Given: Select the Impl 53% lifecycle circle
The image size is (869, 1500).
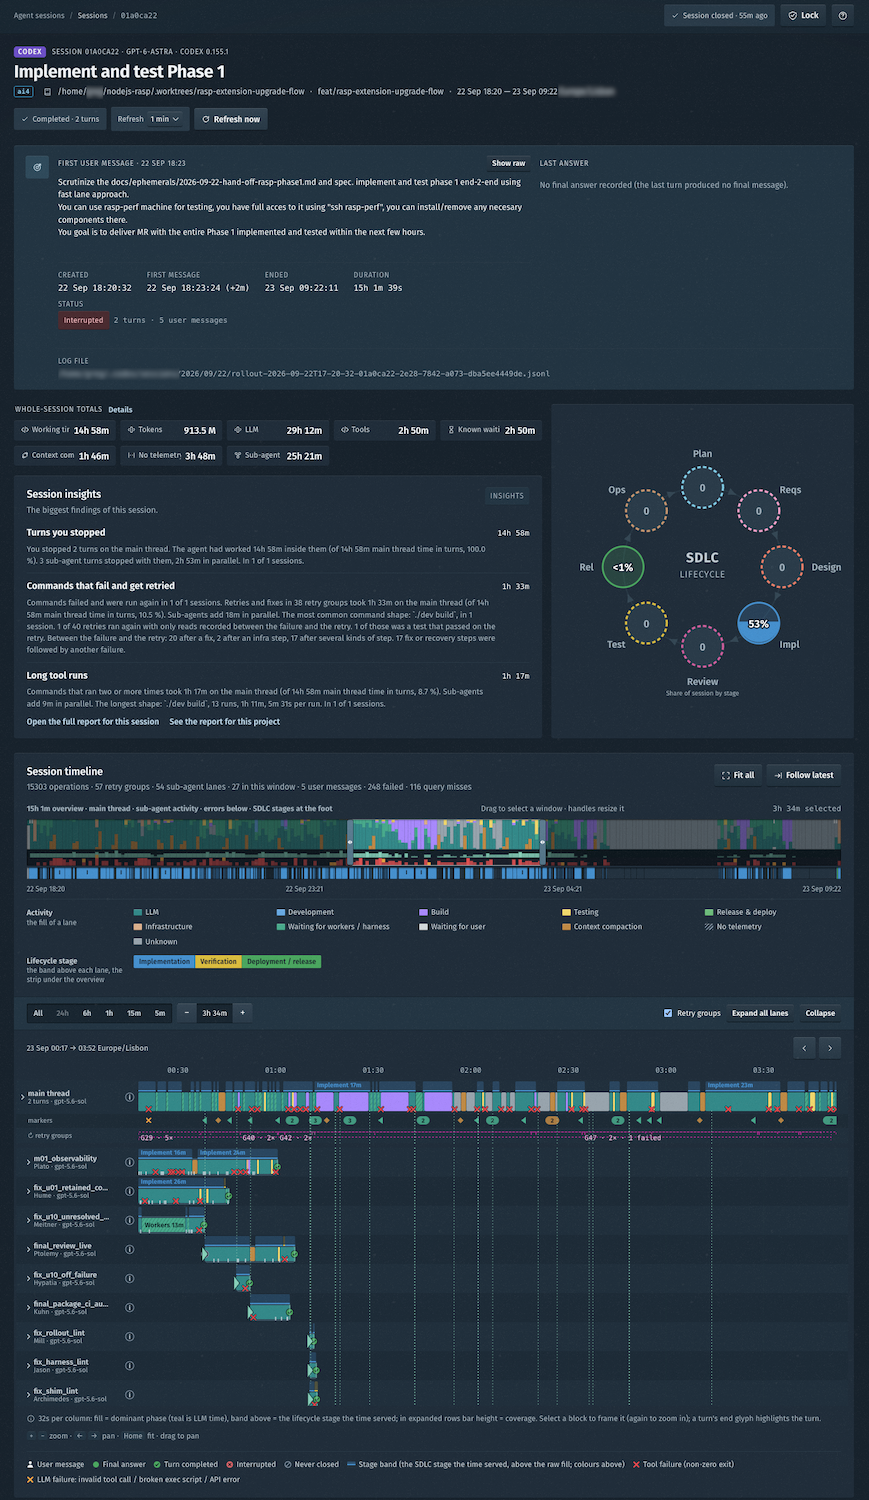Looking at the screenshot, I should click(759, 623).
